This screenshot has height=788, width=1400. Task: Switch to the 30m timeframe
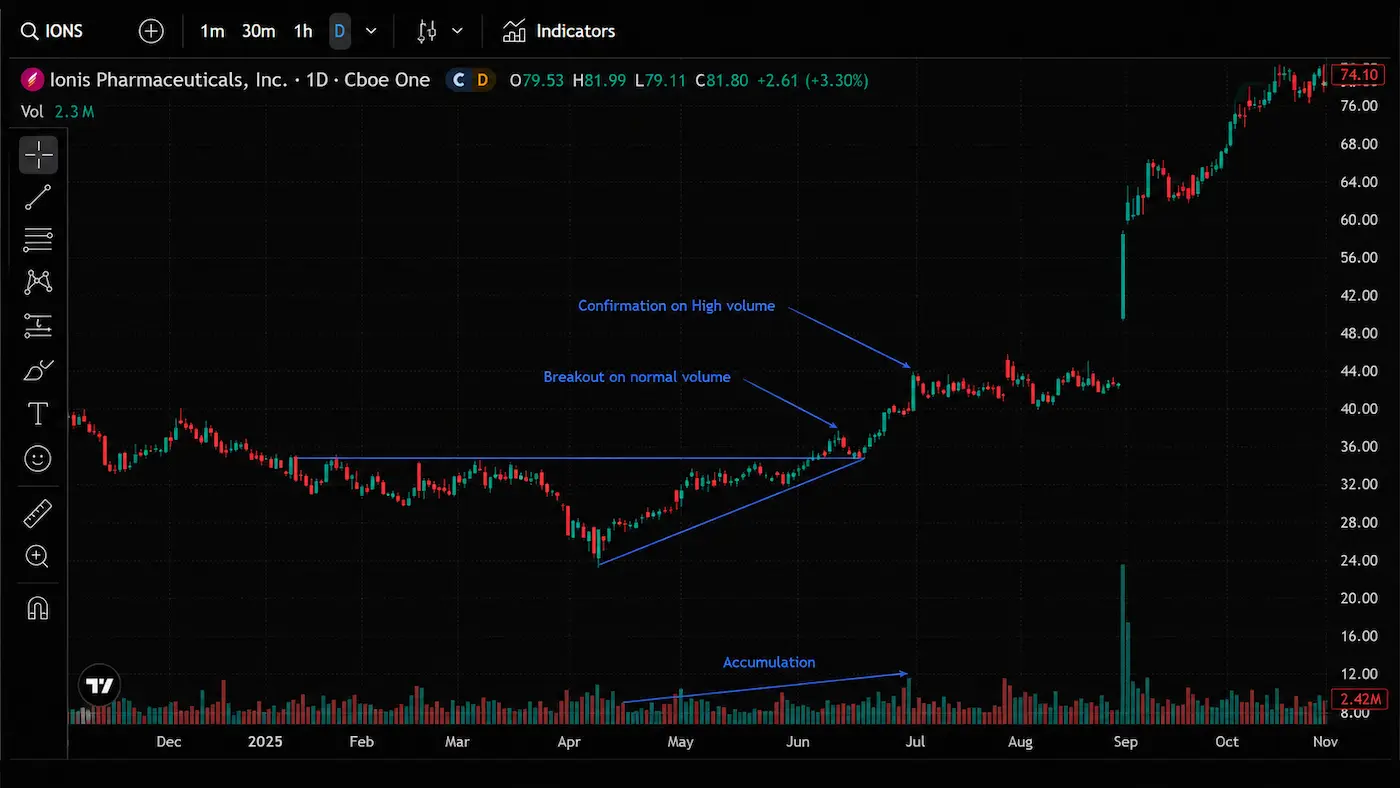pyautogui.click(x=258, y=31)
